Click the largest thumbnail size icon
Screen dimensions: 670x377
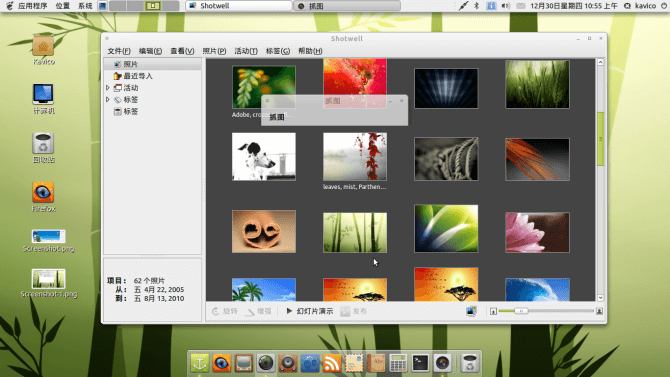(599, 311)
